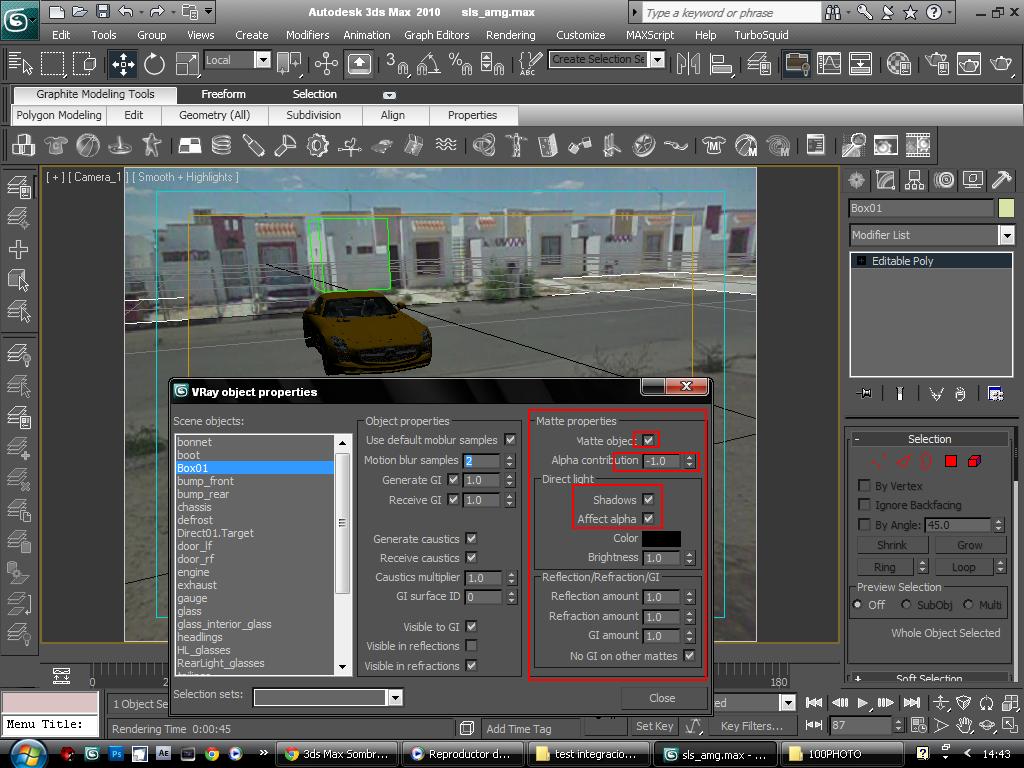Image resolution: width=1024 pixels, height=768 pixels.
Task: Choose the Rectangular Selection Region tool
Action: point(53,64)
